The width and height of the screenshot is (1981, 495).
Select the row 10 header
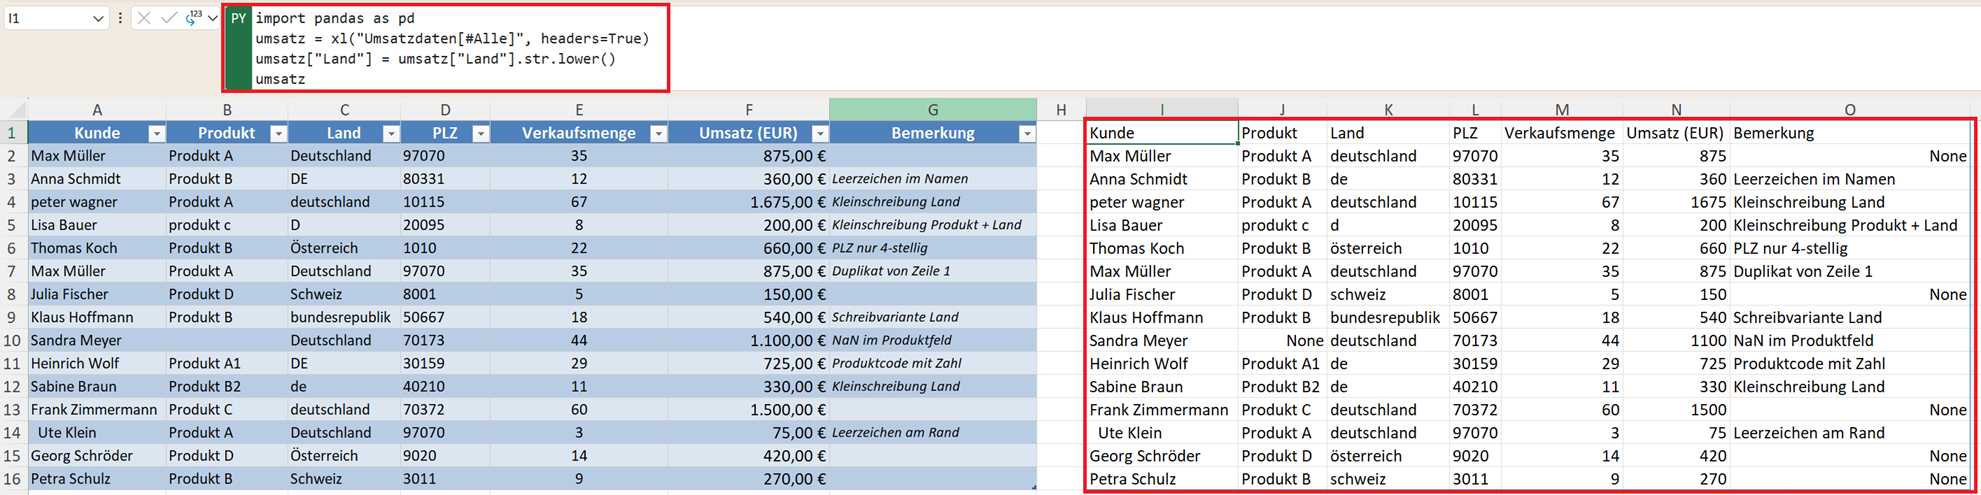(13, 340)
